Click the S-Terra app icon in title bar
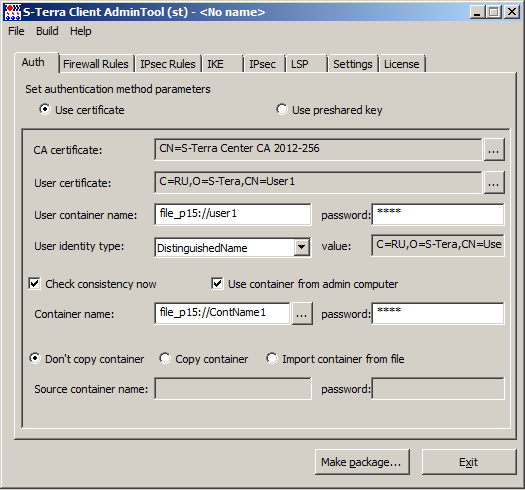 12,12
